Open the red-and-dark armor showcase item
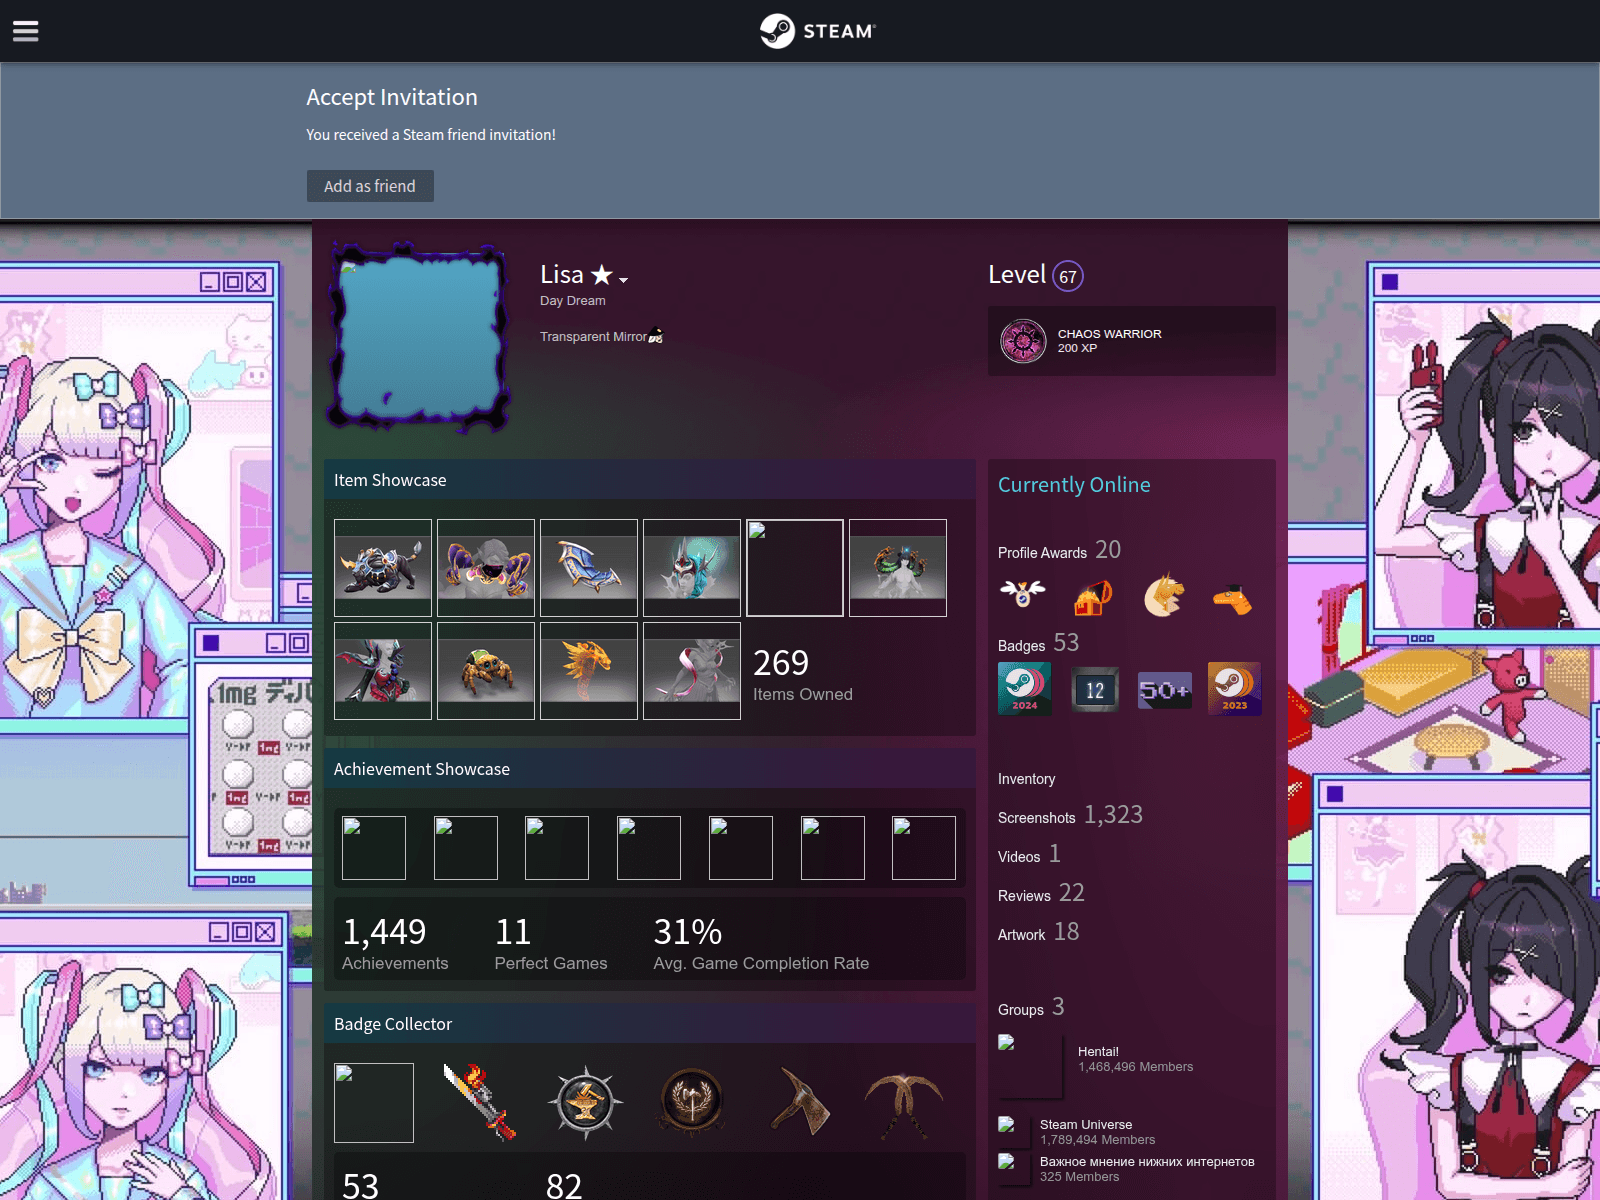Screen dimensions: 1600x1200 (383, 671)
